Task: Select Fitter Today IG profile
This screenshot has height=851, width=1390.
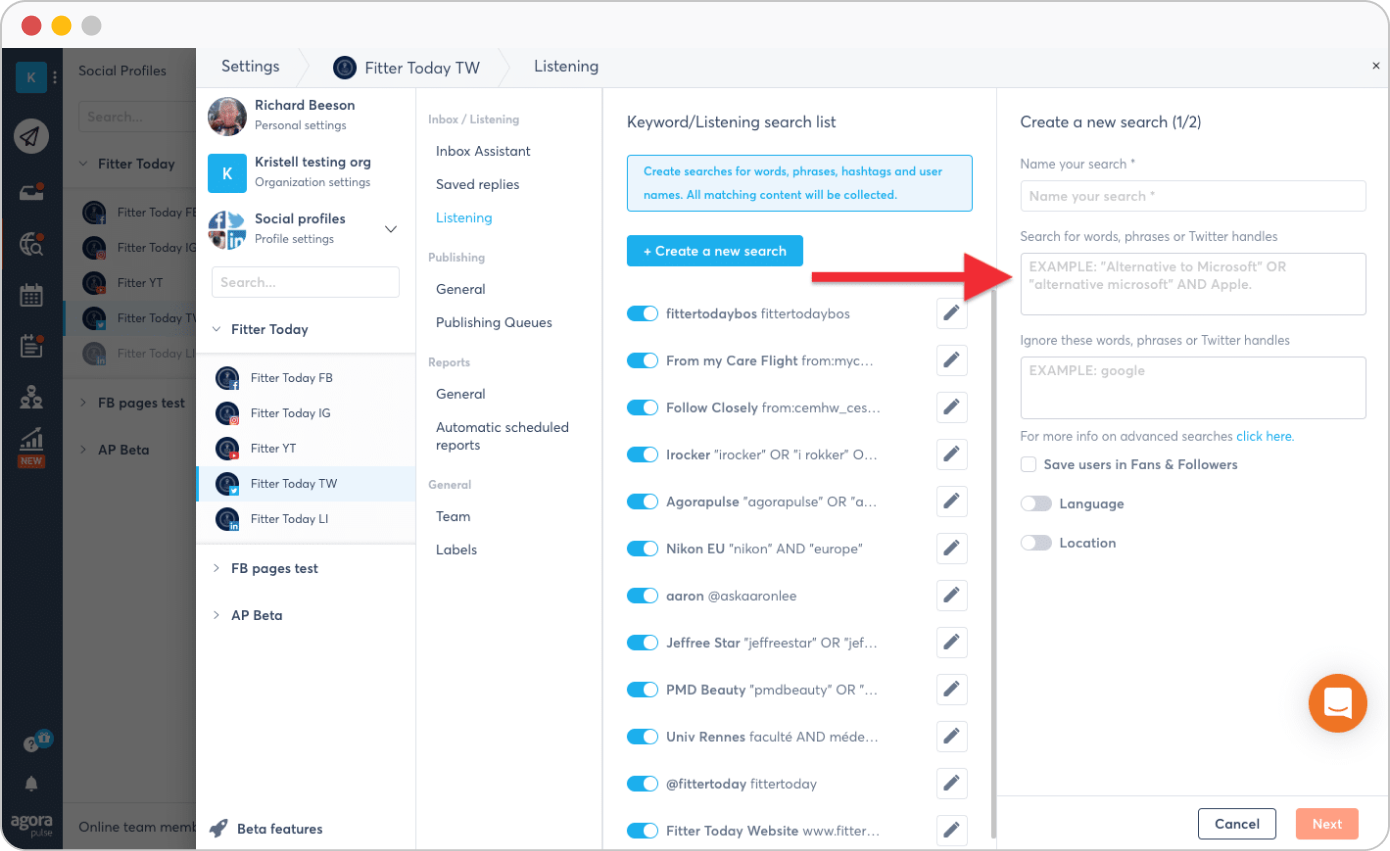Action: (305, 413)
